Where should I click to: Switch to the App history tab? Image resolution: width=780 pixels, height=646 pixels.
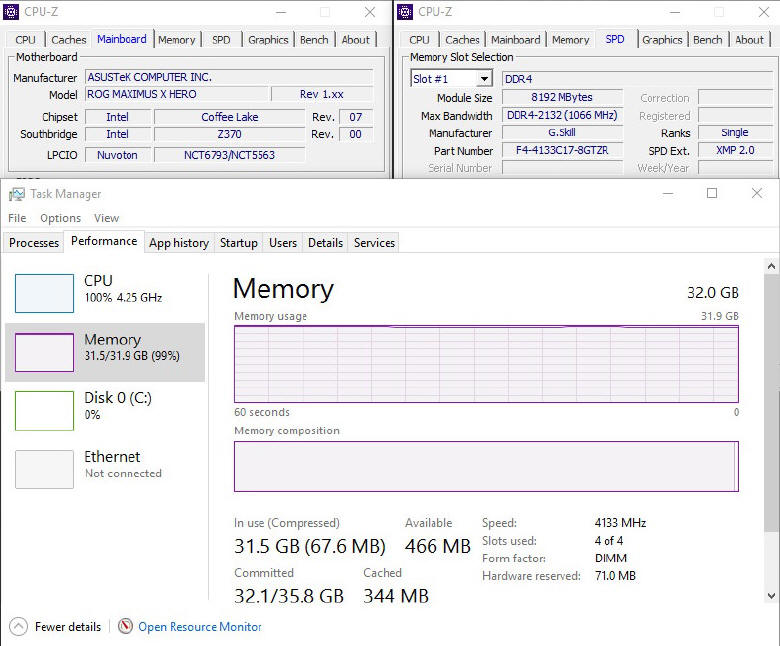pyautogui.click(x=179, y=243)
